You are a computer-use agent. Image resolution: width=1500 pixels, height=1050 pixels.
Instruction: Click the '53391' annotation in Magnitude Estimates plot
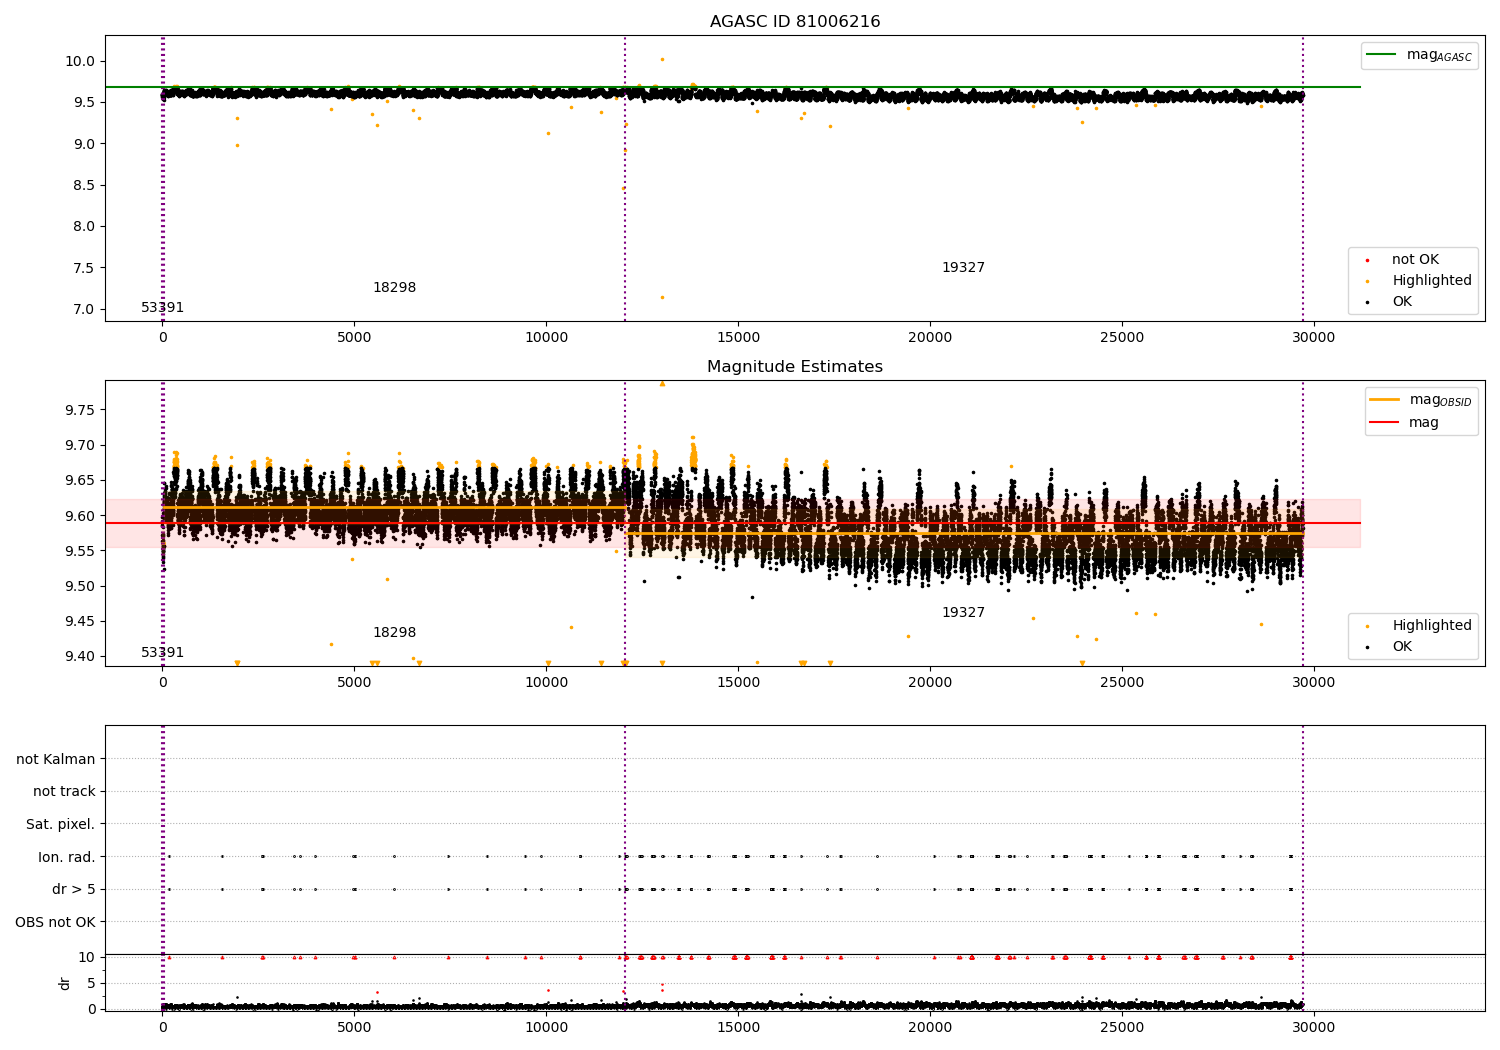point(162,653)
